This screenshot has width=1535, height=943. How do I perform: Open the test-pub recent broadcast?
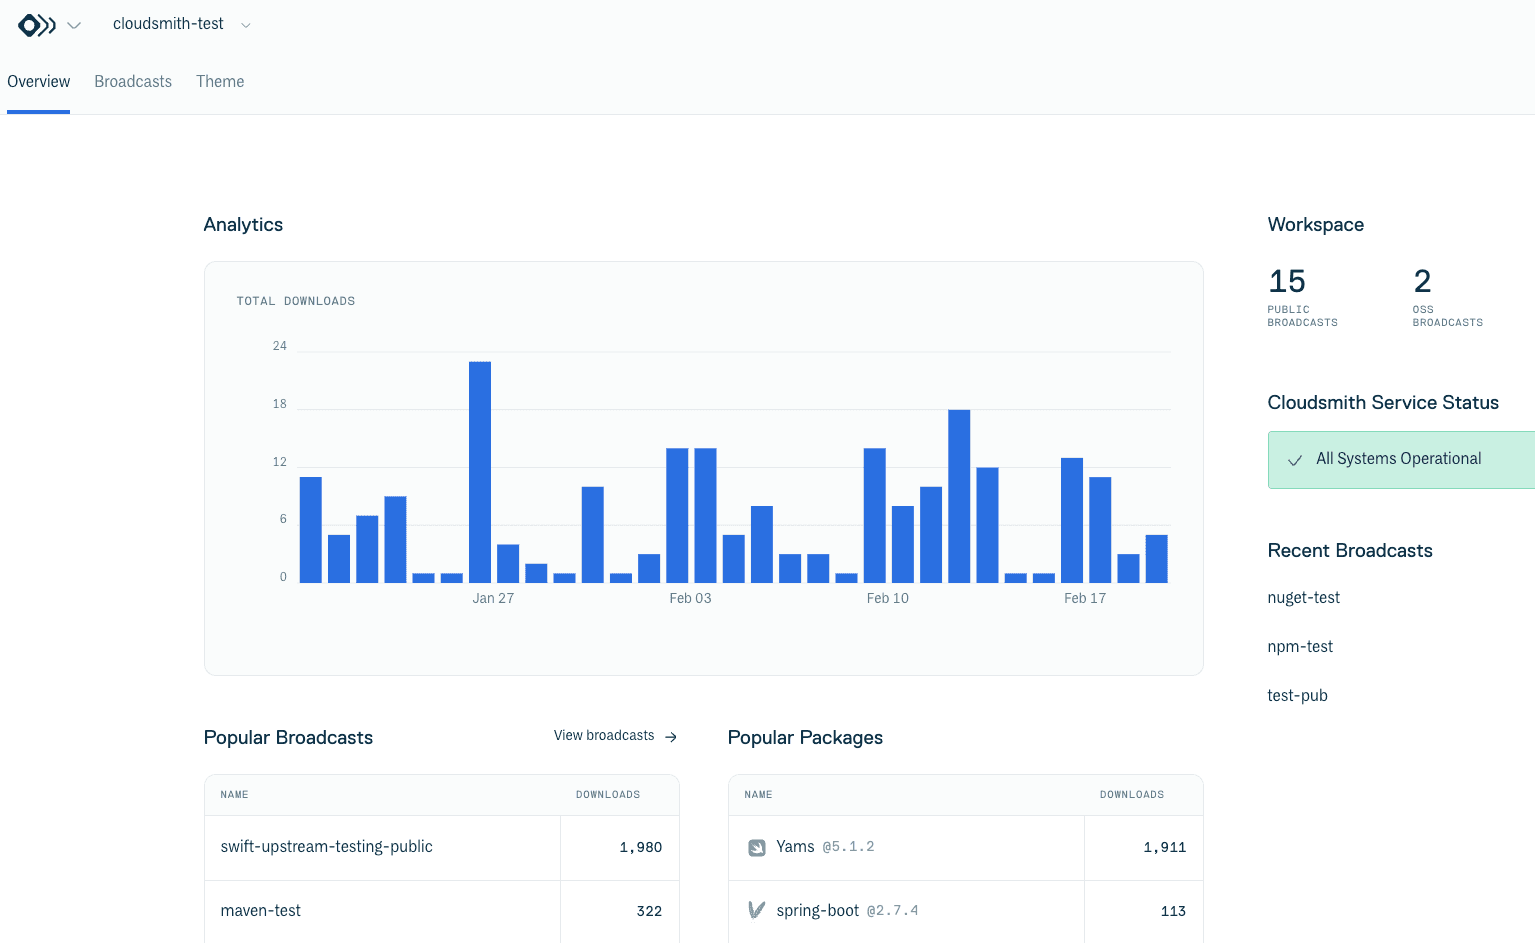click(1297, 696)
